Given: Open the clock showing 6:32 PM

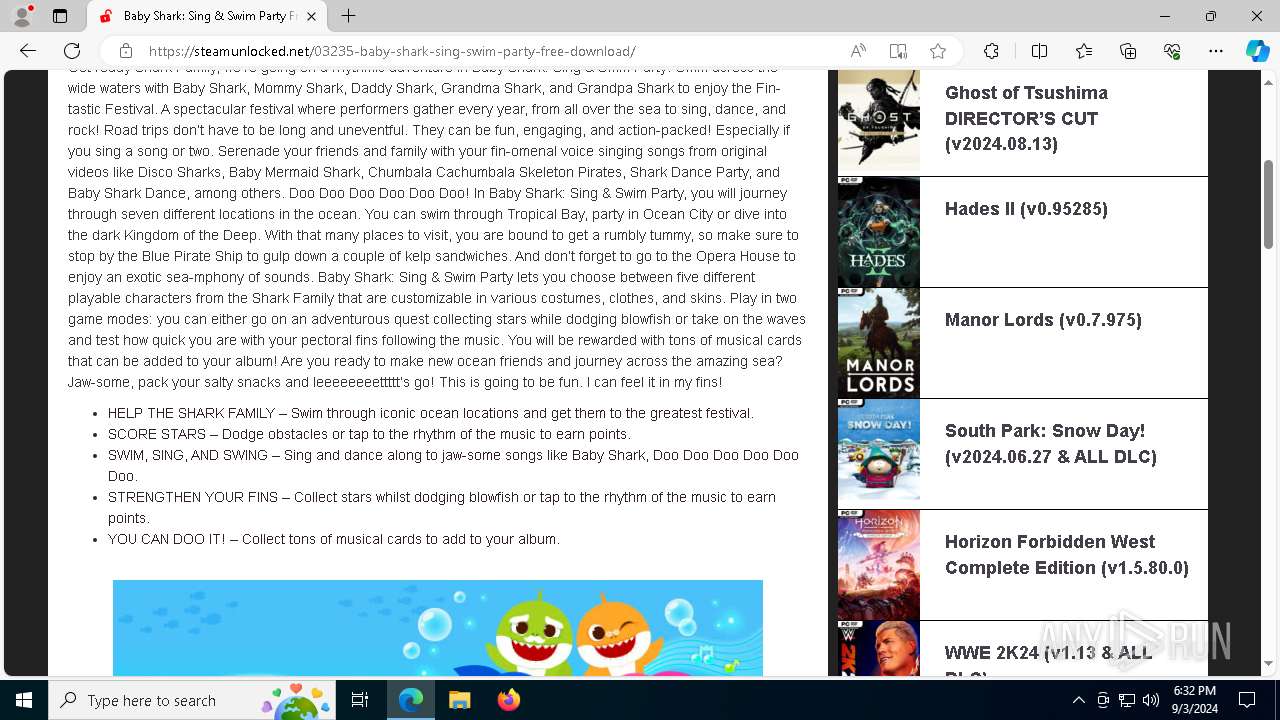Looking at the screenshot, I should pyautogui.click(x=1195, y=700).
